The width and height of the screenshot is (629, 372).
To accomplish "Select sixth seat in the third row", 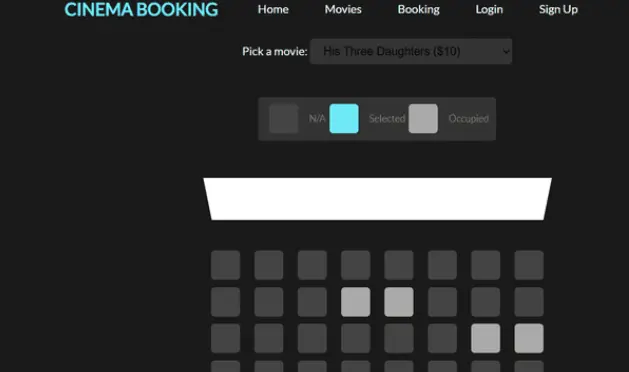I will 442,338.
